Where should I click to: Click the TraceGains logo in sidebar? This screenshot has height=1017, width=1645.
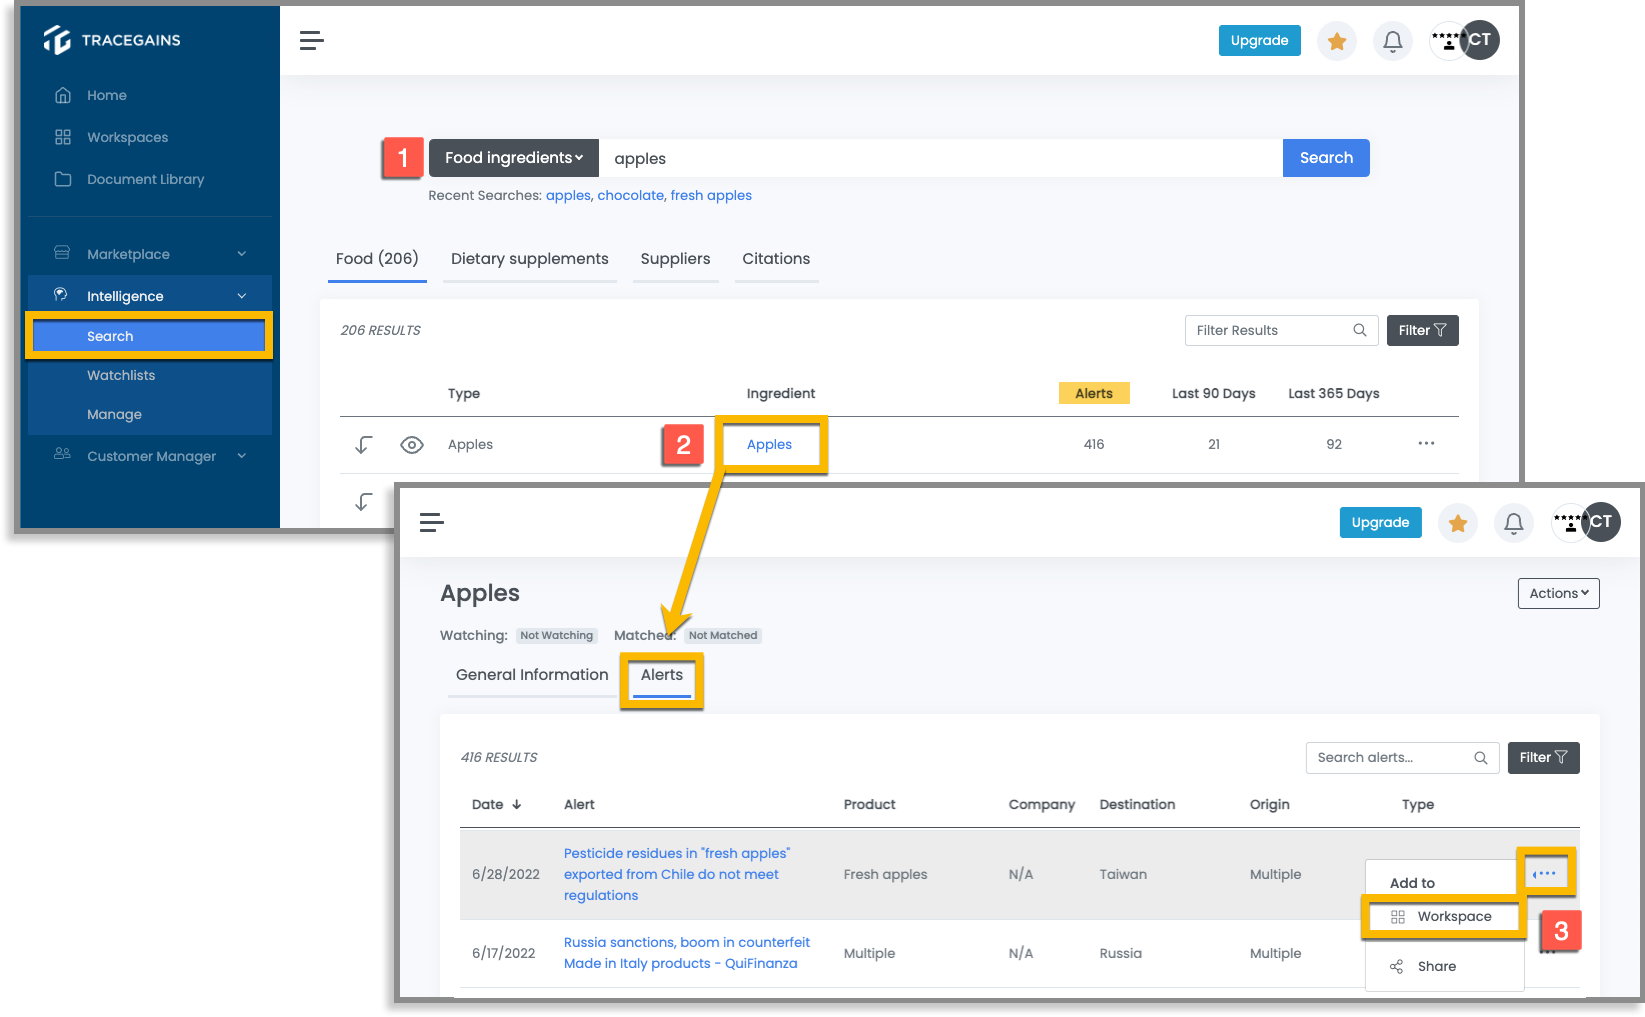tap(111, 40)
